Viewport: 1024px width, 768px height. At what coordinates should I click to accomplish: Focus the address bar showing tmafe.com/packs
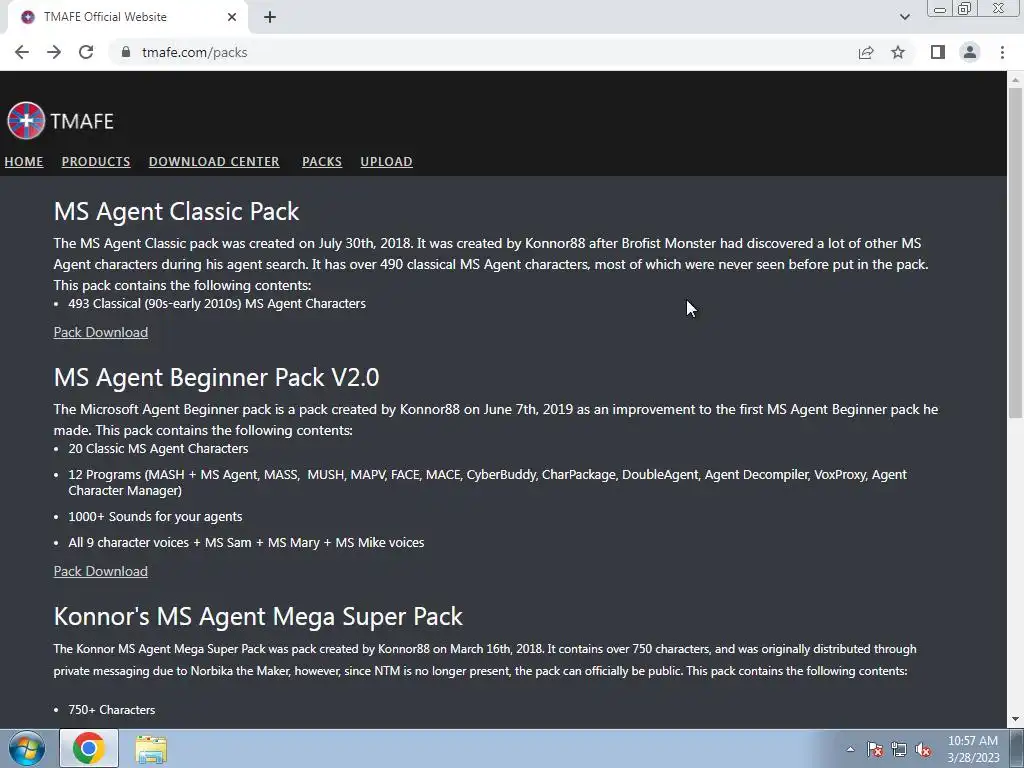(x=483, y=52)
